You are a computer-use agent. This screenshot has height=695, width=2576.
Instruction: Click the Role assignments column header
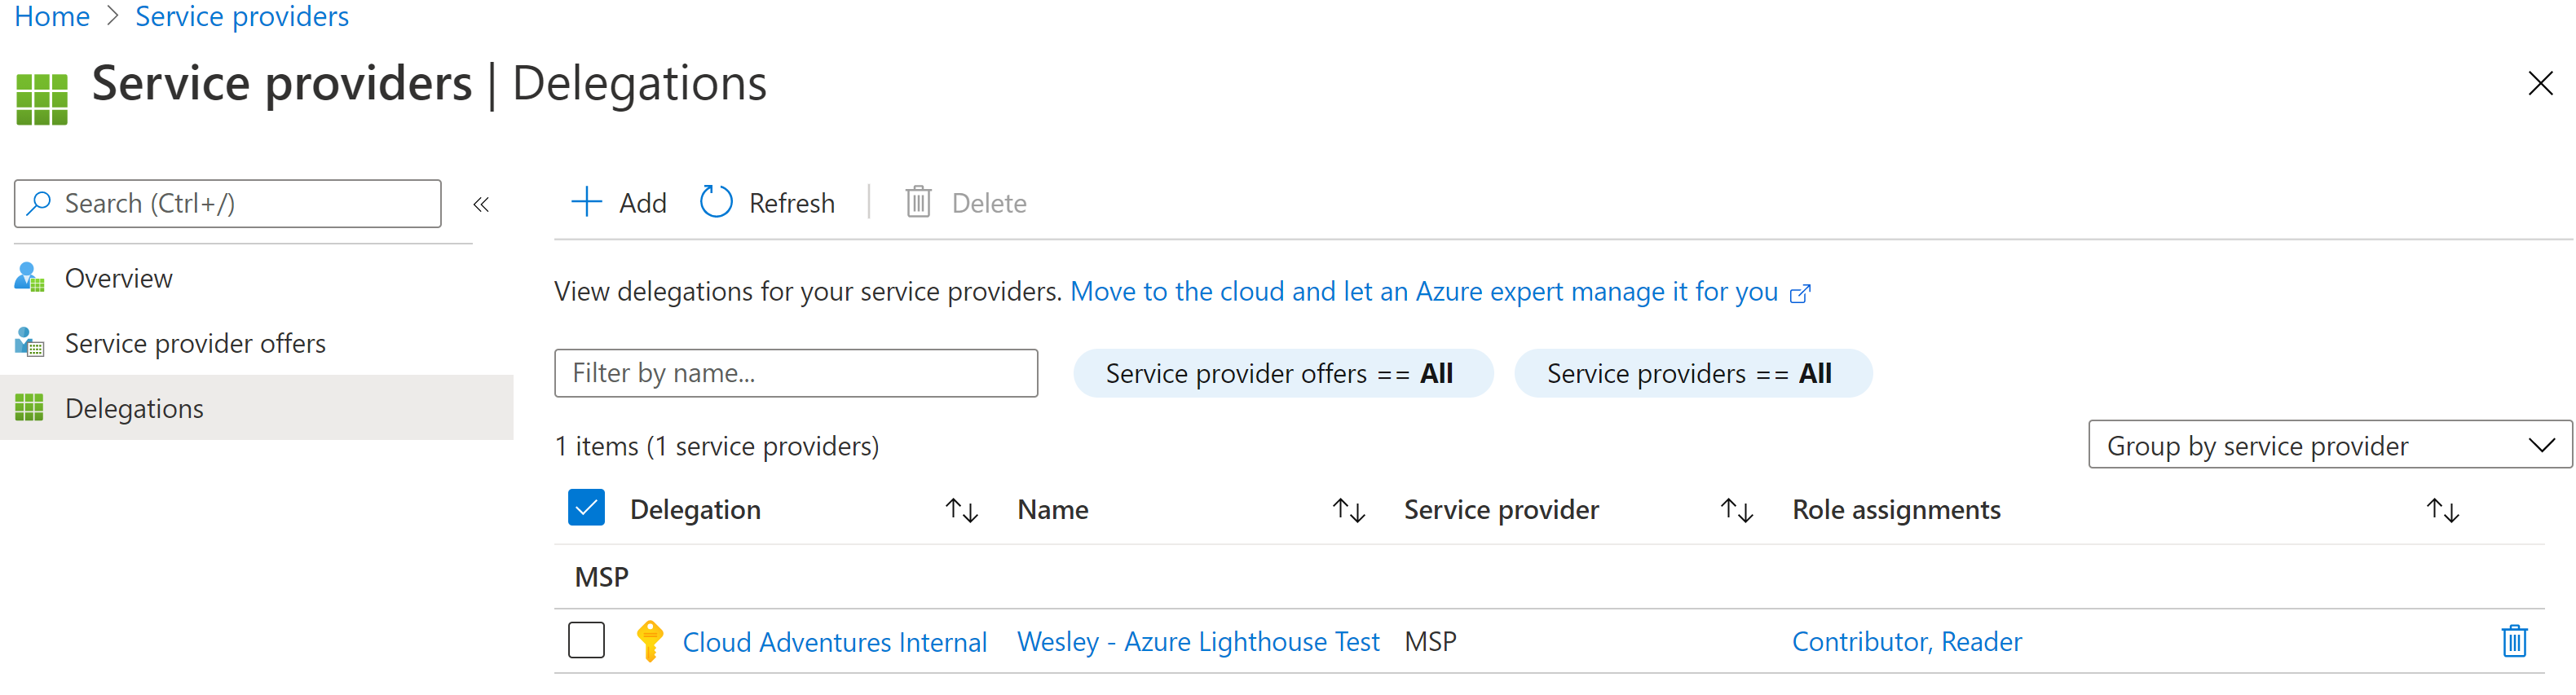(1896, 510)
